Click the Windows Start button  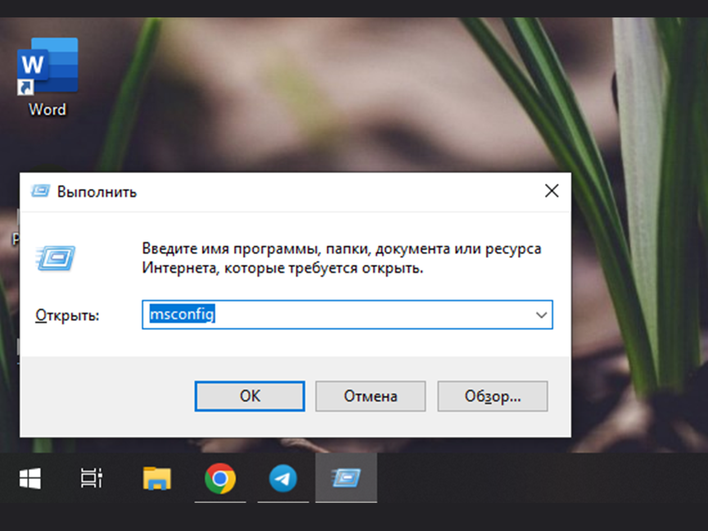30,478
